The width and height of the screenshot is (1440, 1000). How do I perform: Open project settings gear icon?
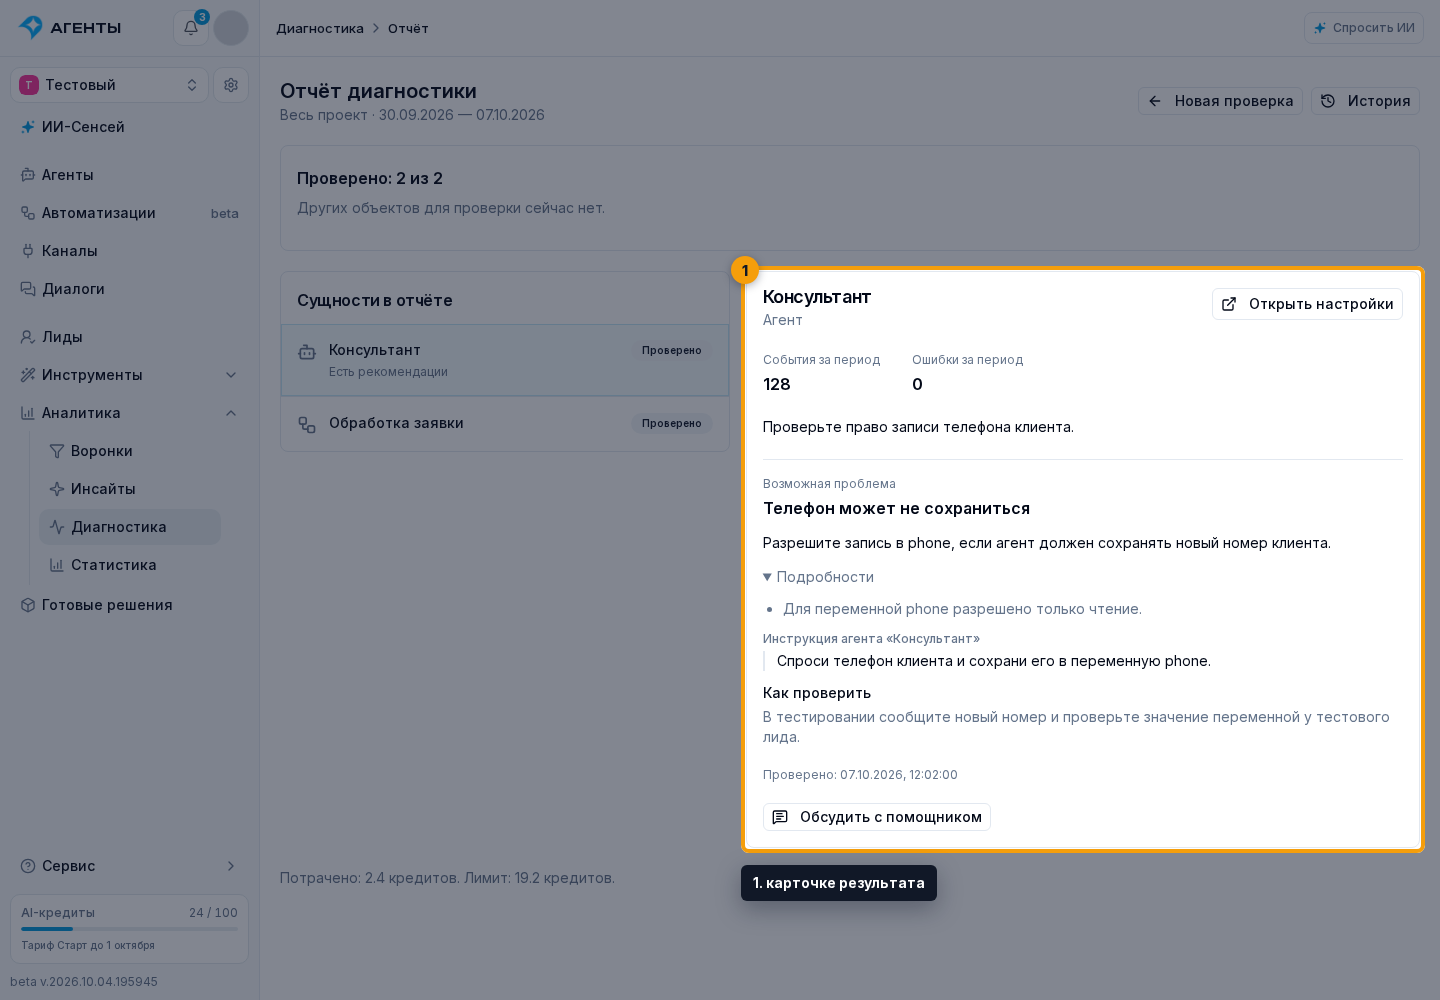coord(231,85)
